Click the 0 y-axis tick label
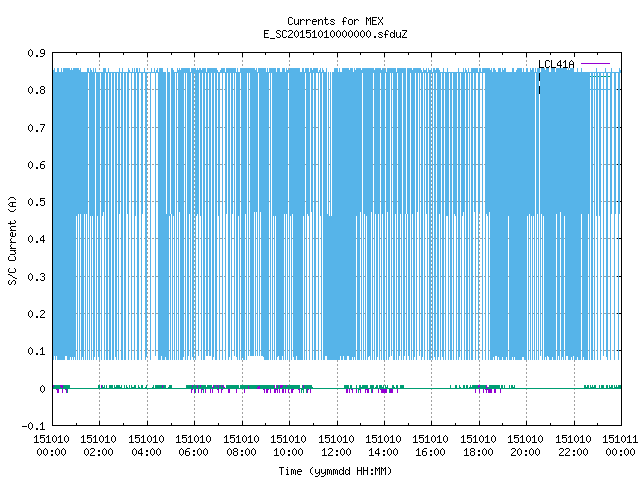Viewport: 640px width, 480px height. 42,389
